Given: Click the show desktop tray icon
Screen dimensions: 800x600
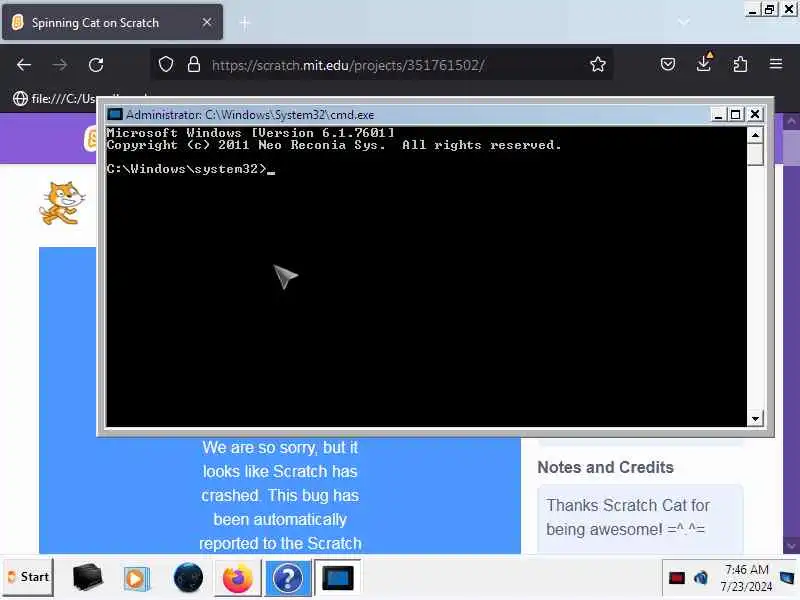Looking at the screenshot, I should click(788, 578).
